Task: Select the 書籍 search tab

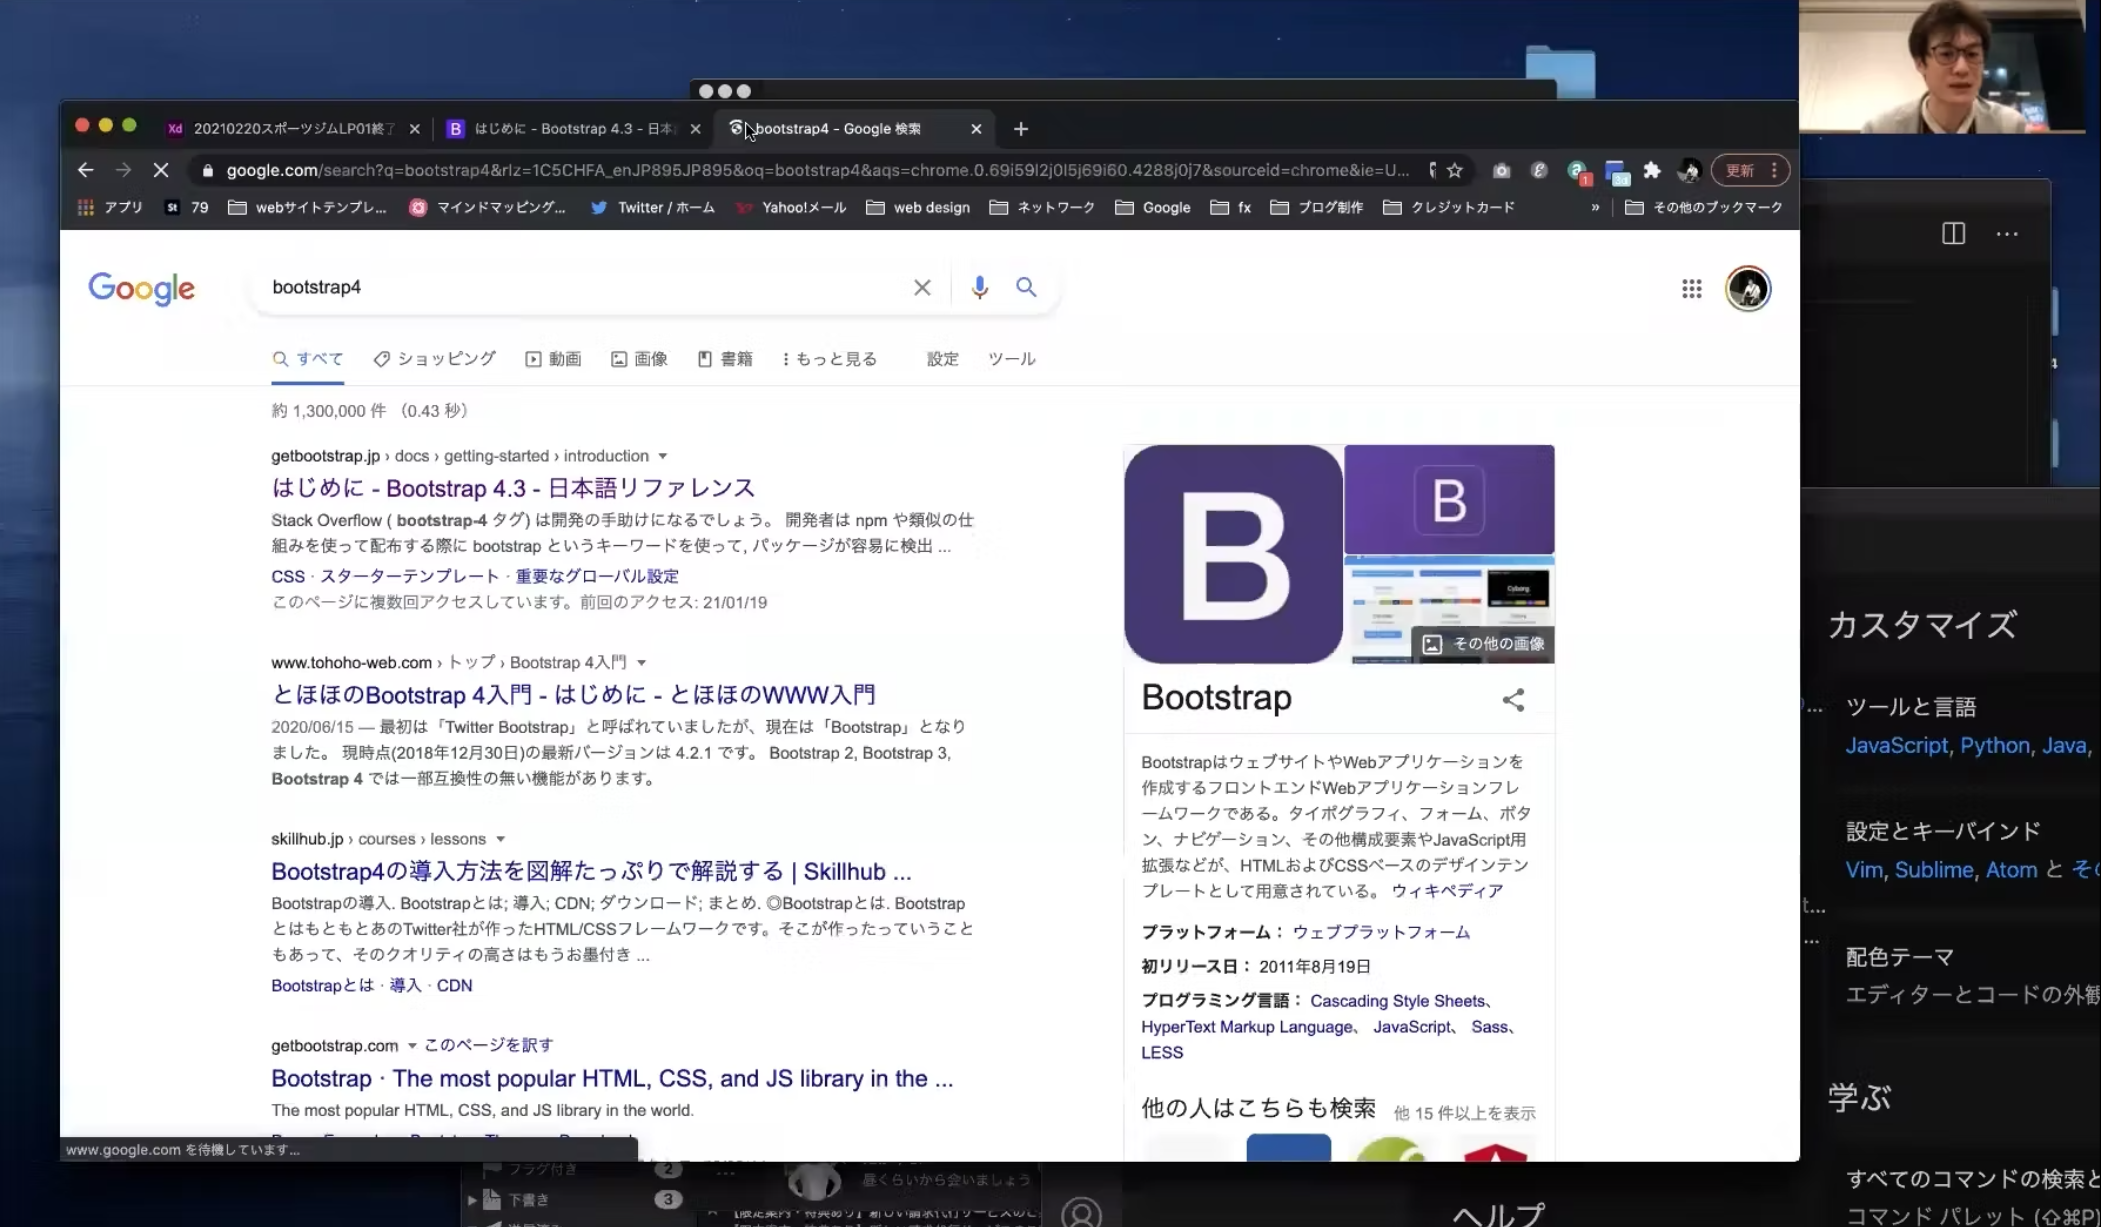Action: (x=725, y=359)
